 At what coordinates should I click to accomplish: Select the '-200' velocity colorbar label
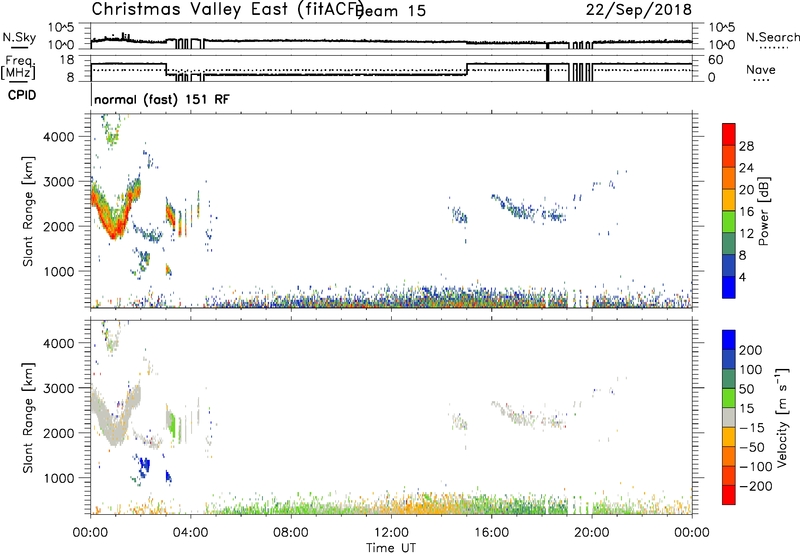click(755, 486)
